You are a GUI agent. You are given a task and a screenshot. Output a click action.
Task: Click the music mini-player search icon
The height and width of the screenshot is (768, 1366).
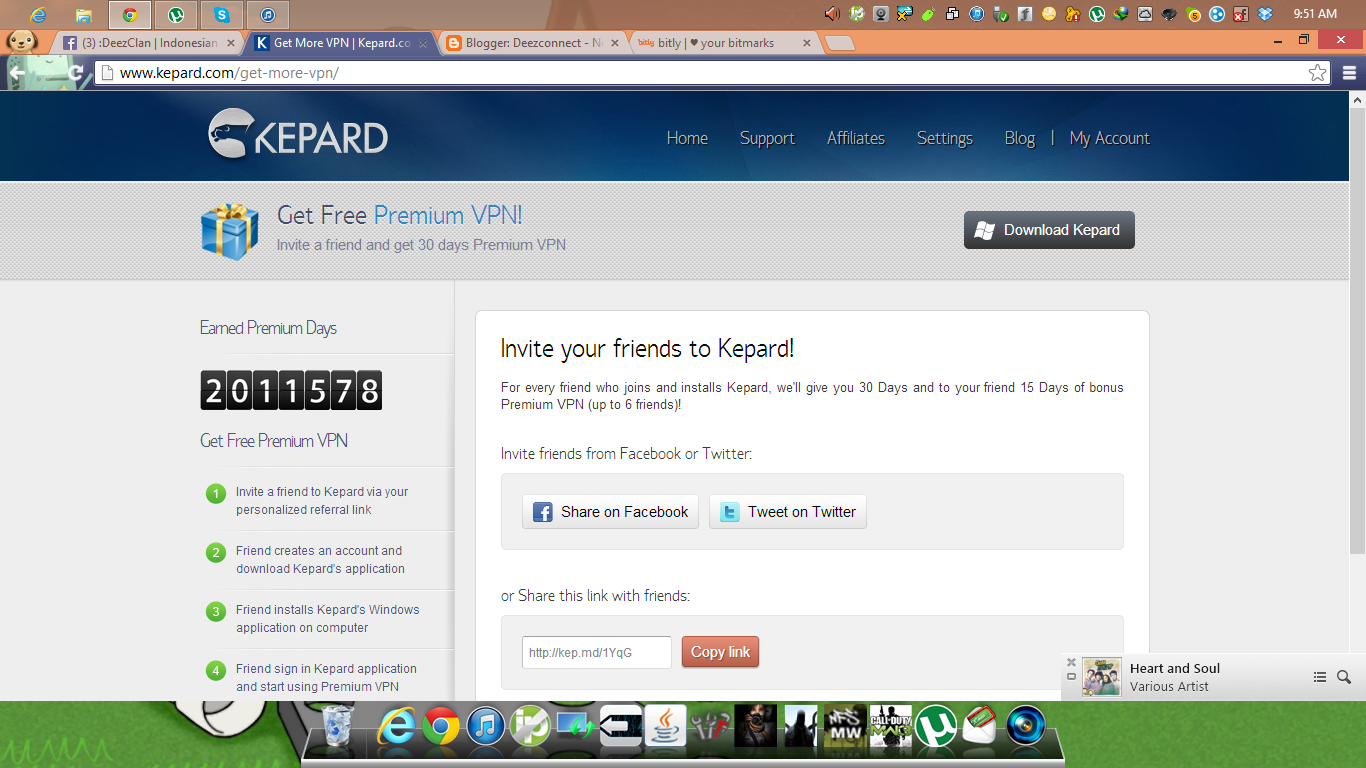click(1344, 677)
